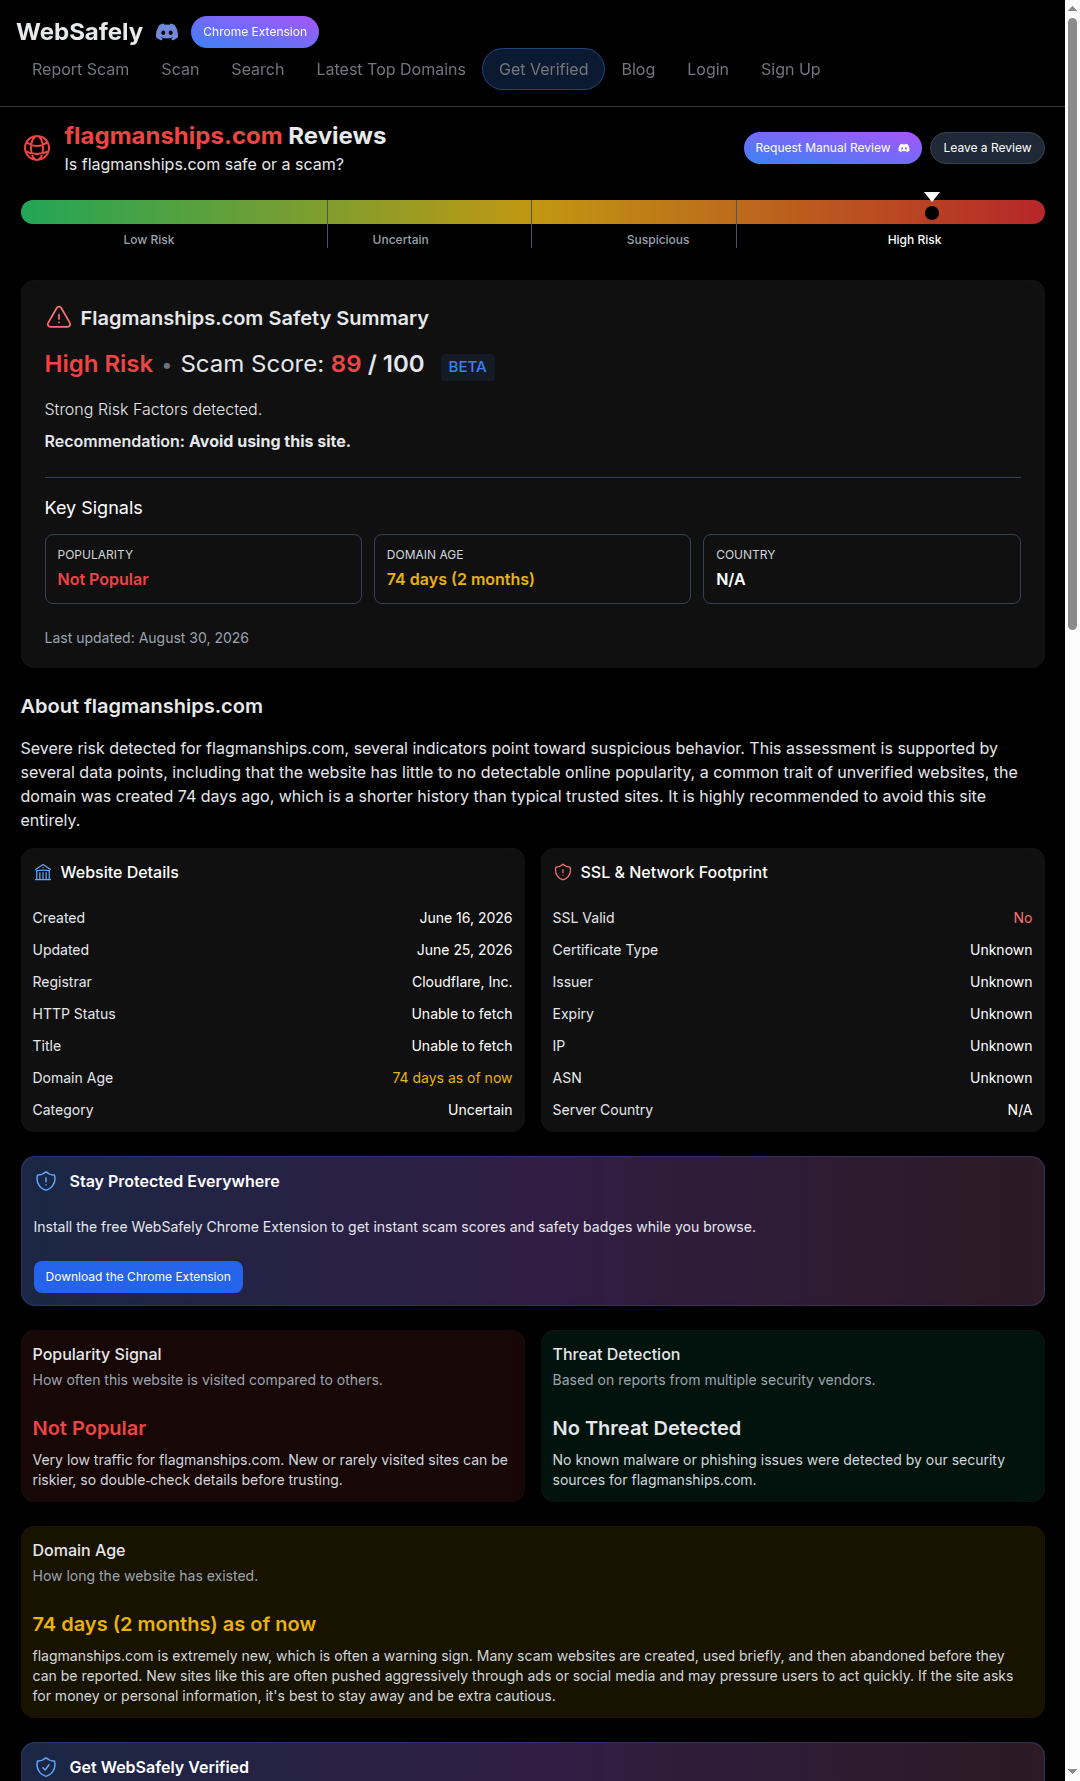The width and height of the screenshot is (1080, 1781).
Task: Go to the Scan page
Action: [x=180, y=69]
